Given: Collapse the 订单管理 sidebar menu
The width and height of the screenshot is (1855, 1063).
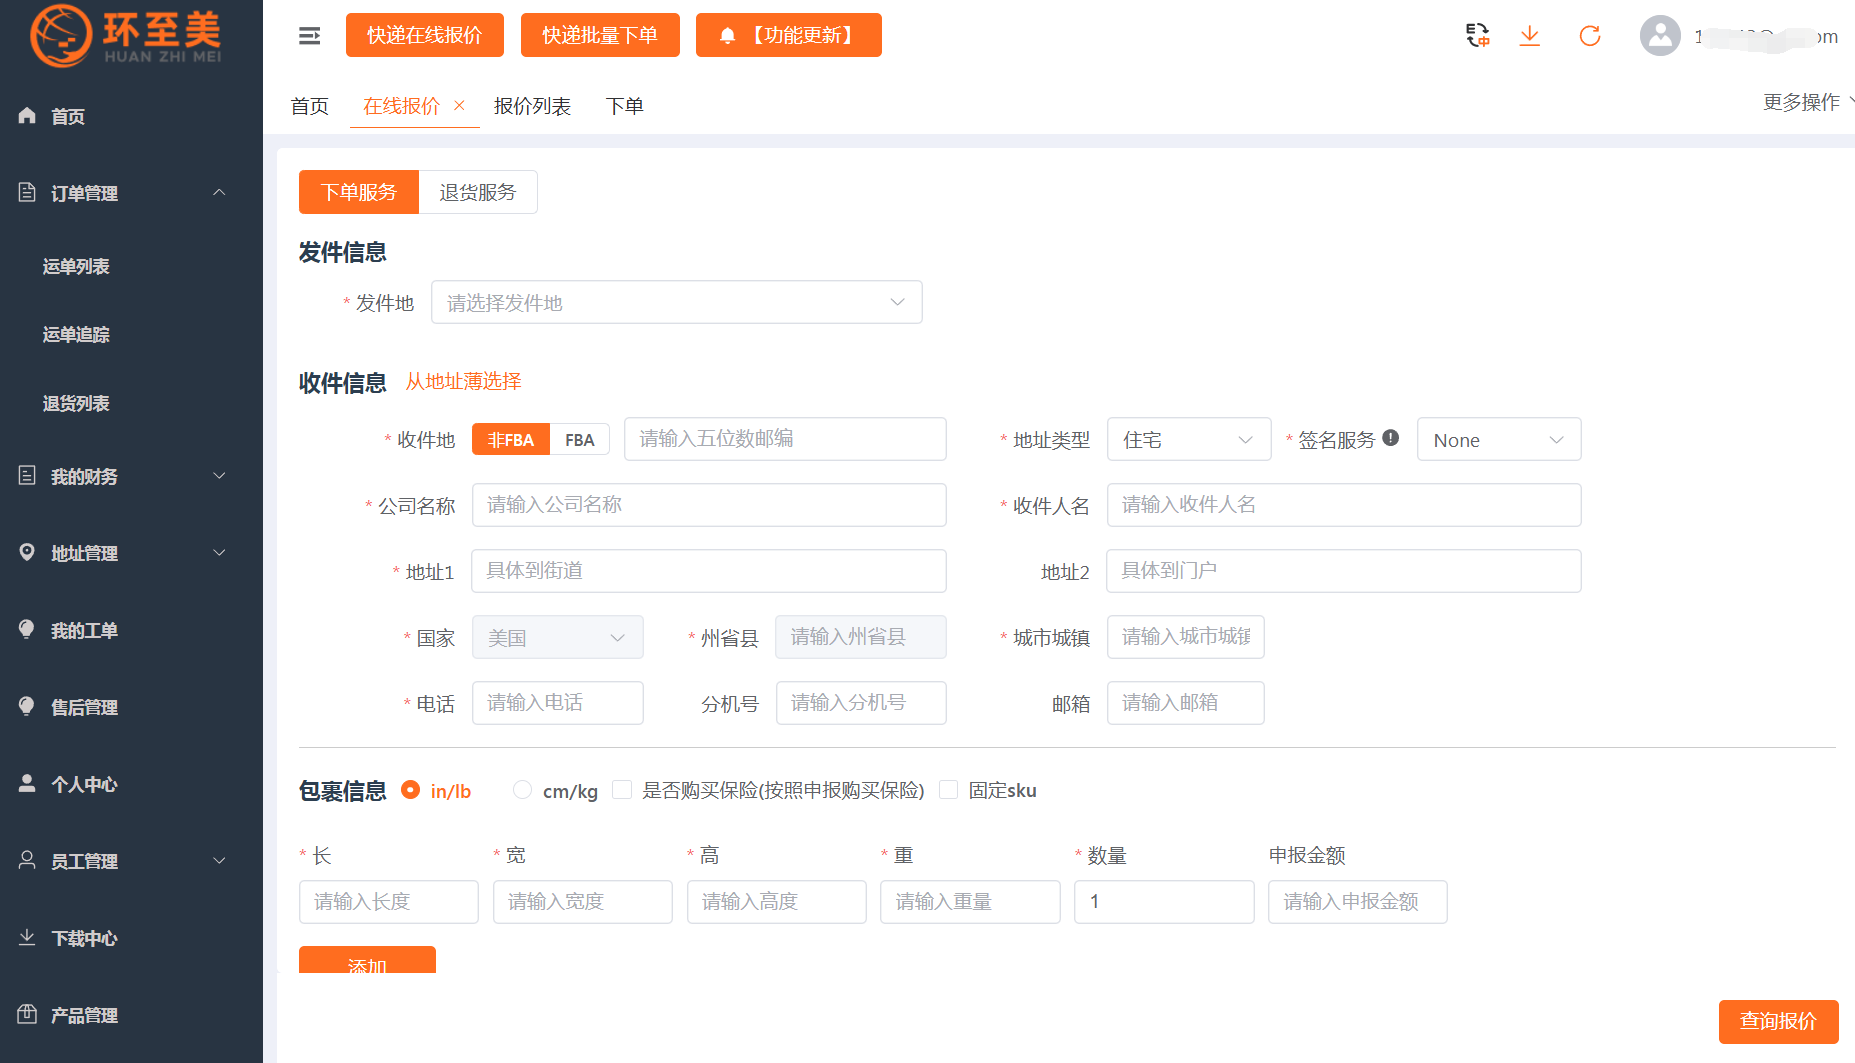Looking at the screenshot, I should click(x=219, y=192).
